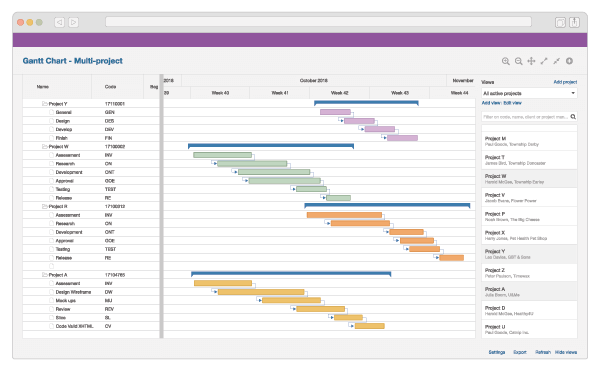Image resolution: width=600 pixels, height=371 pixels.
Task: Click the zoom out magnifier icon
Action: tap(518, 61)
